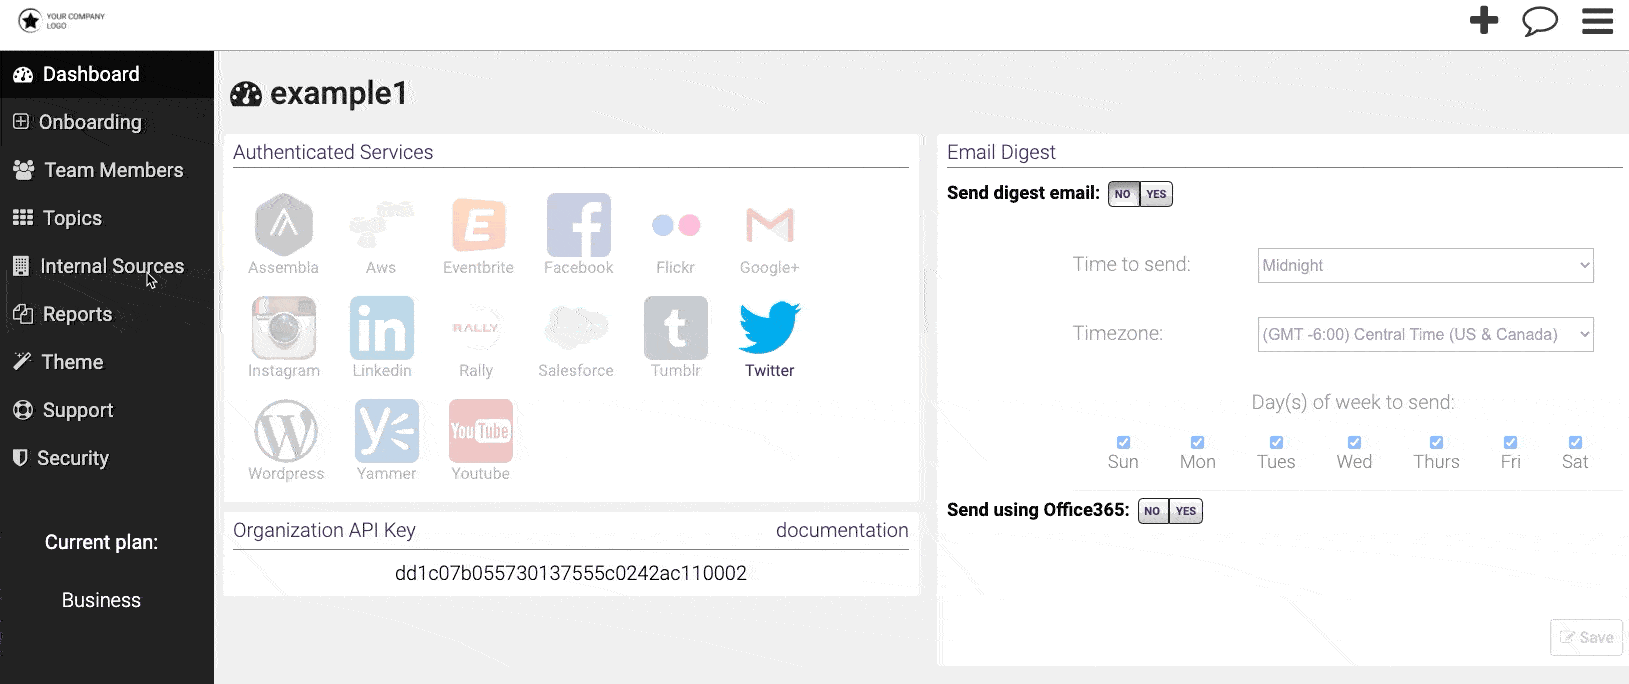Image resolution: width=1629 pixels, height=684 pixels.
Task: Set Send using Office365 to NO
Action: [1152, 511]
